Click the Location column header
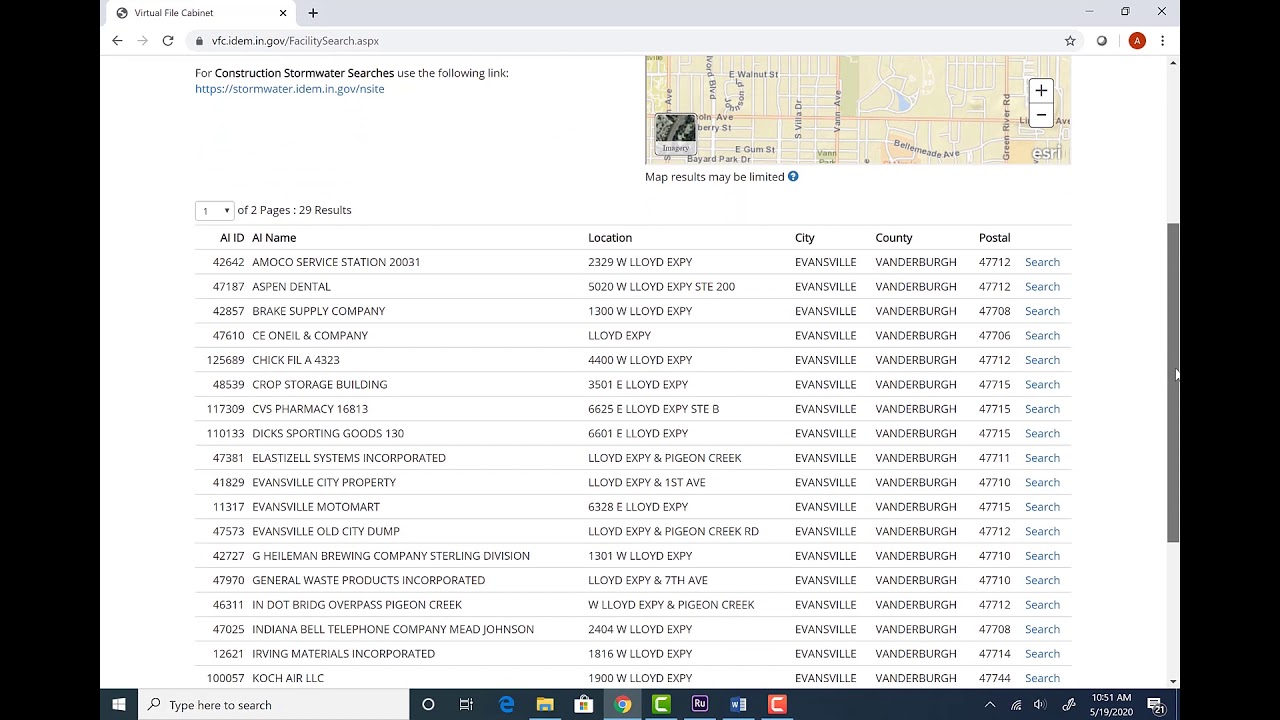The height and width of the screenshot is (720, 1280). click(x=610, y=238)
